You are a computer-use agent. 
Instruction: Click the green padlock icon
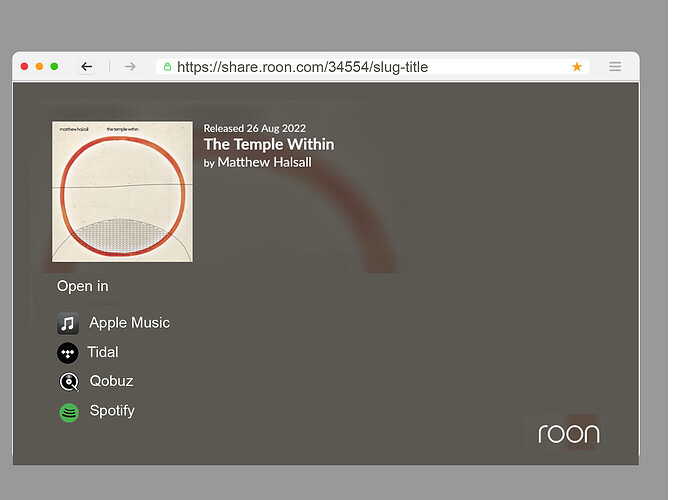pos(167,67)
